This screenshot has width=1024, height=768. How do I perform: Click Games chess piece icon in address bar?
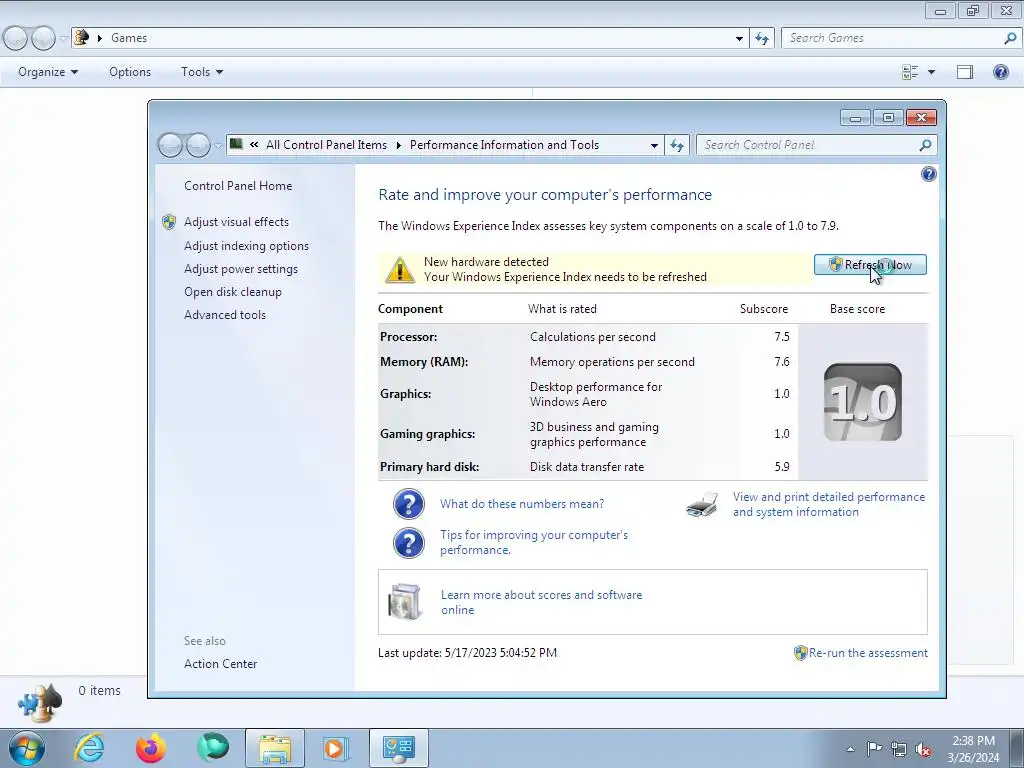[81, 37]
